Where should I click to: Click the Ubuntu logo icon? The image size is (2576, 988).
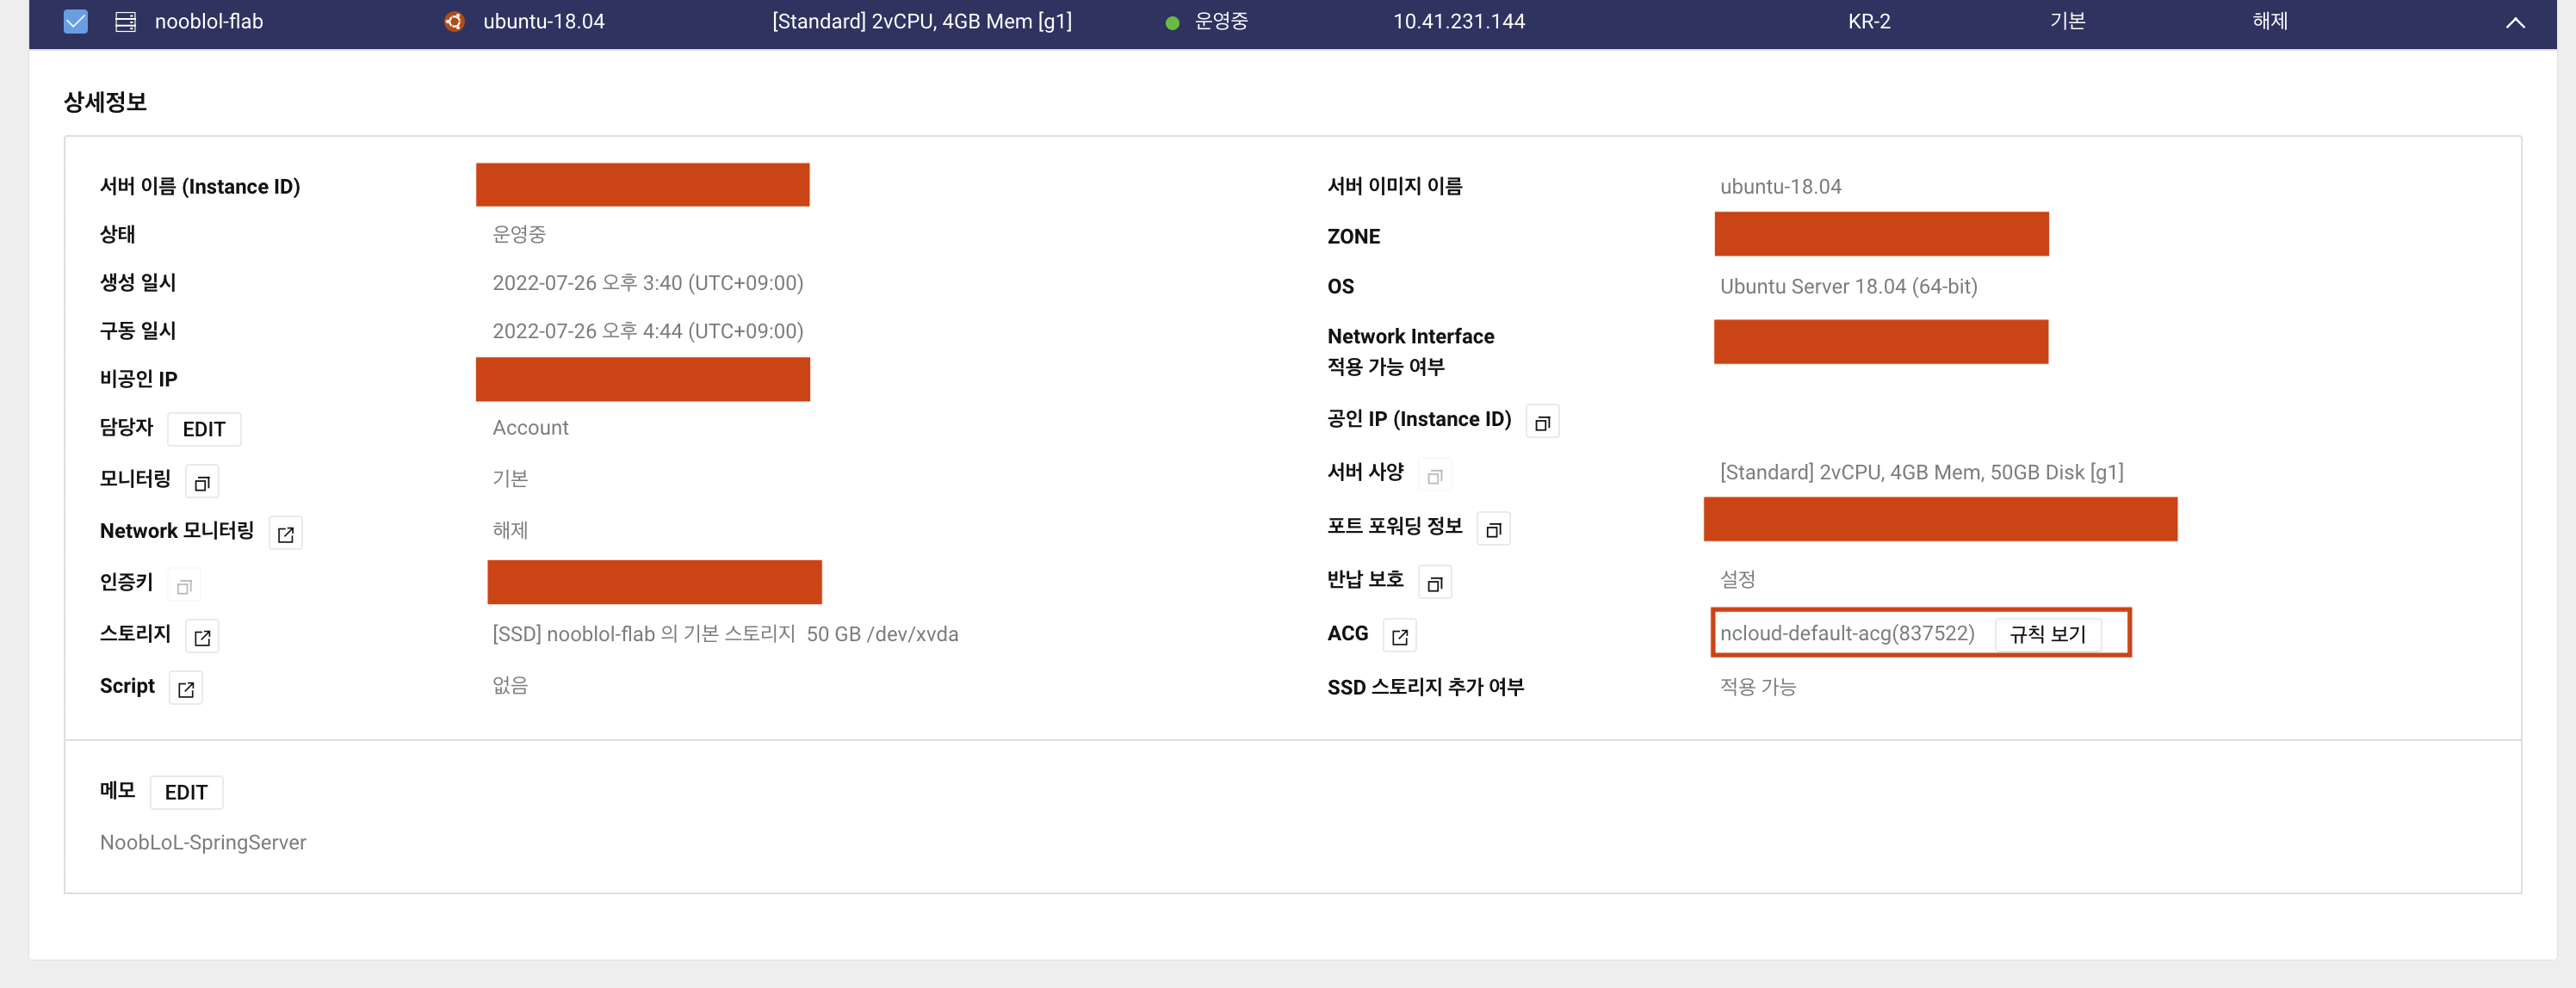click(x=454, y=21)
